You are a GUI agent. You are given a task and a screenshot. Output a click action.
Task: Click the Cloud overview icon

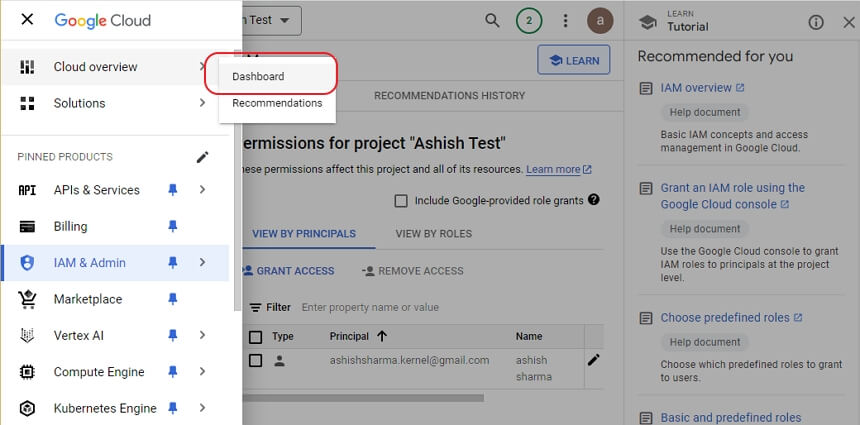(27, 67)
